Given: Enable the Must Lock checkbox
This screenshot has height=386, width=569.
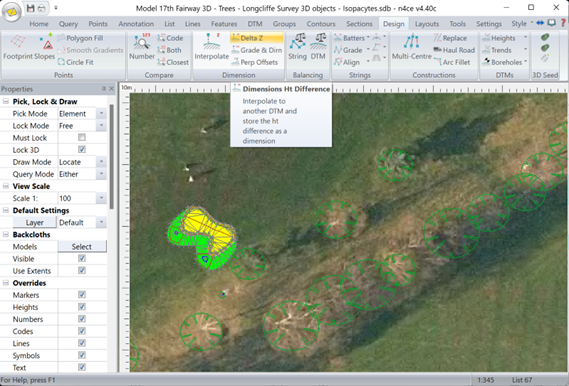Looking at the screenshot, I should click(x=82, y=137).
